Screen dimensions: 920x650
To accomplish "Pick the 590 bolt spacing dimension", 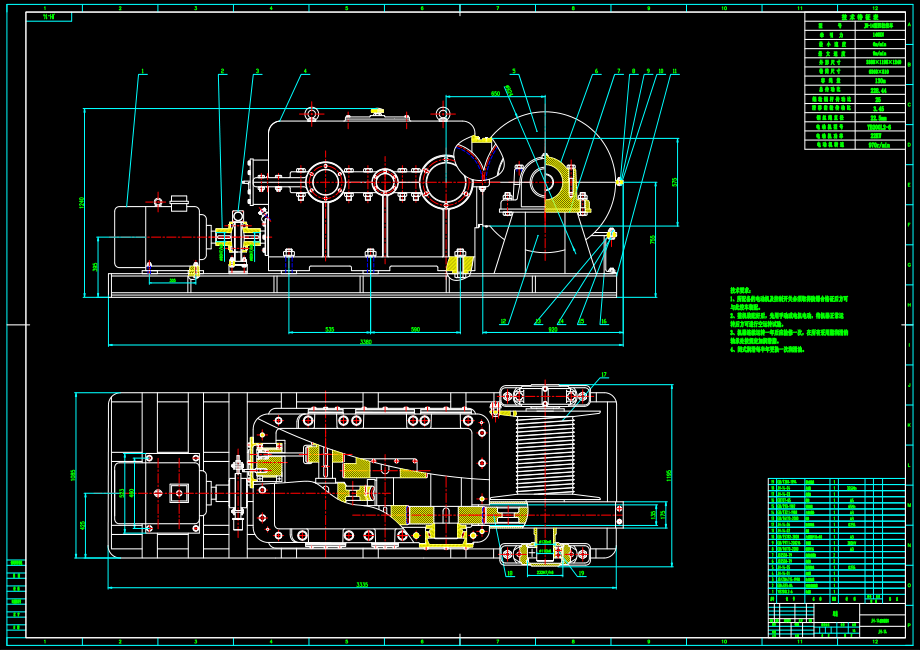I will [x=415, y=329].
